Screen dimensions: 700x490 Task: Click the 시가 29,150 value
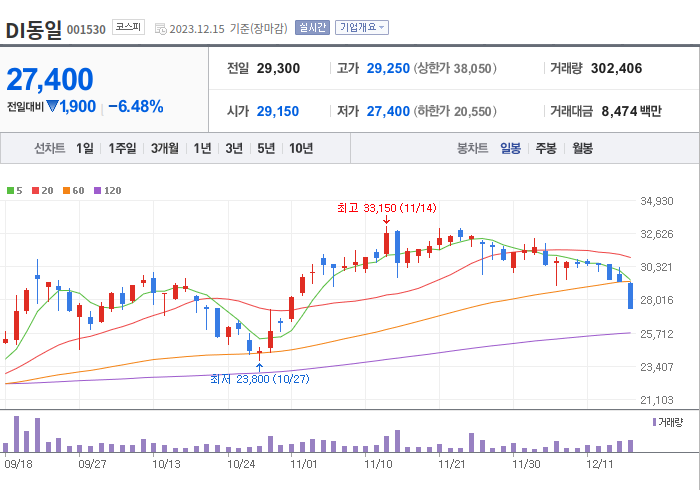tap(277, 111)
